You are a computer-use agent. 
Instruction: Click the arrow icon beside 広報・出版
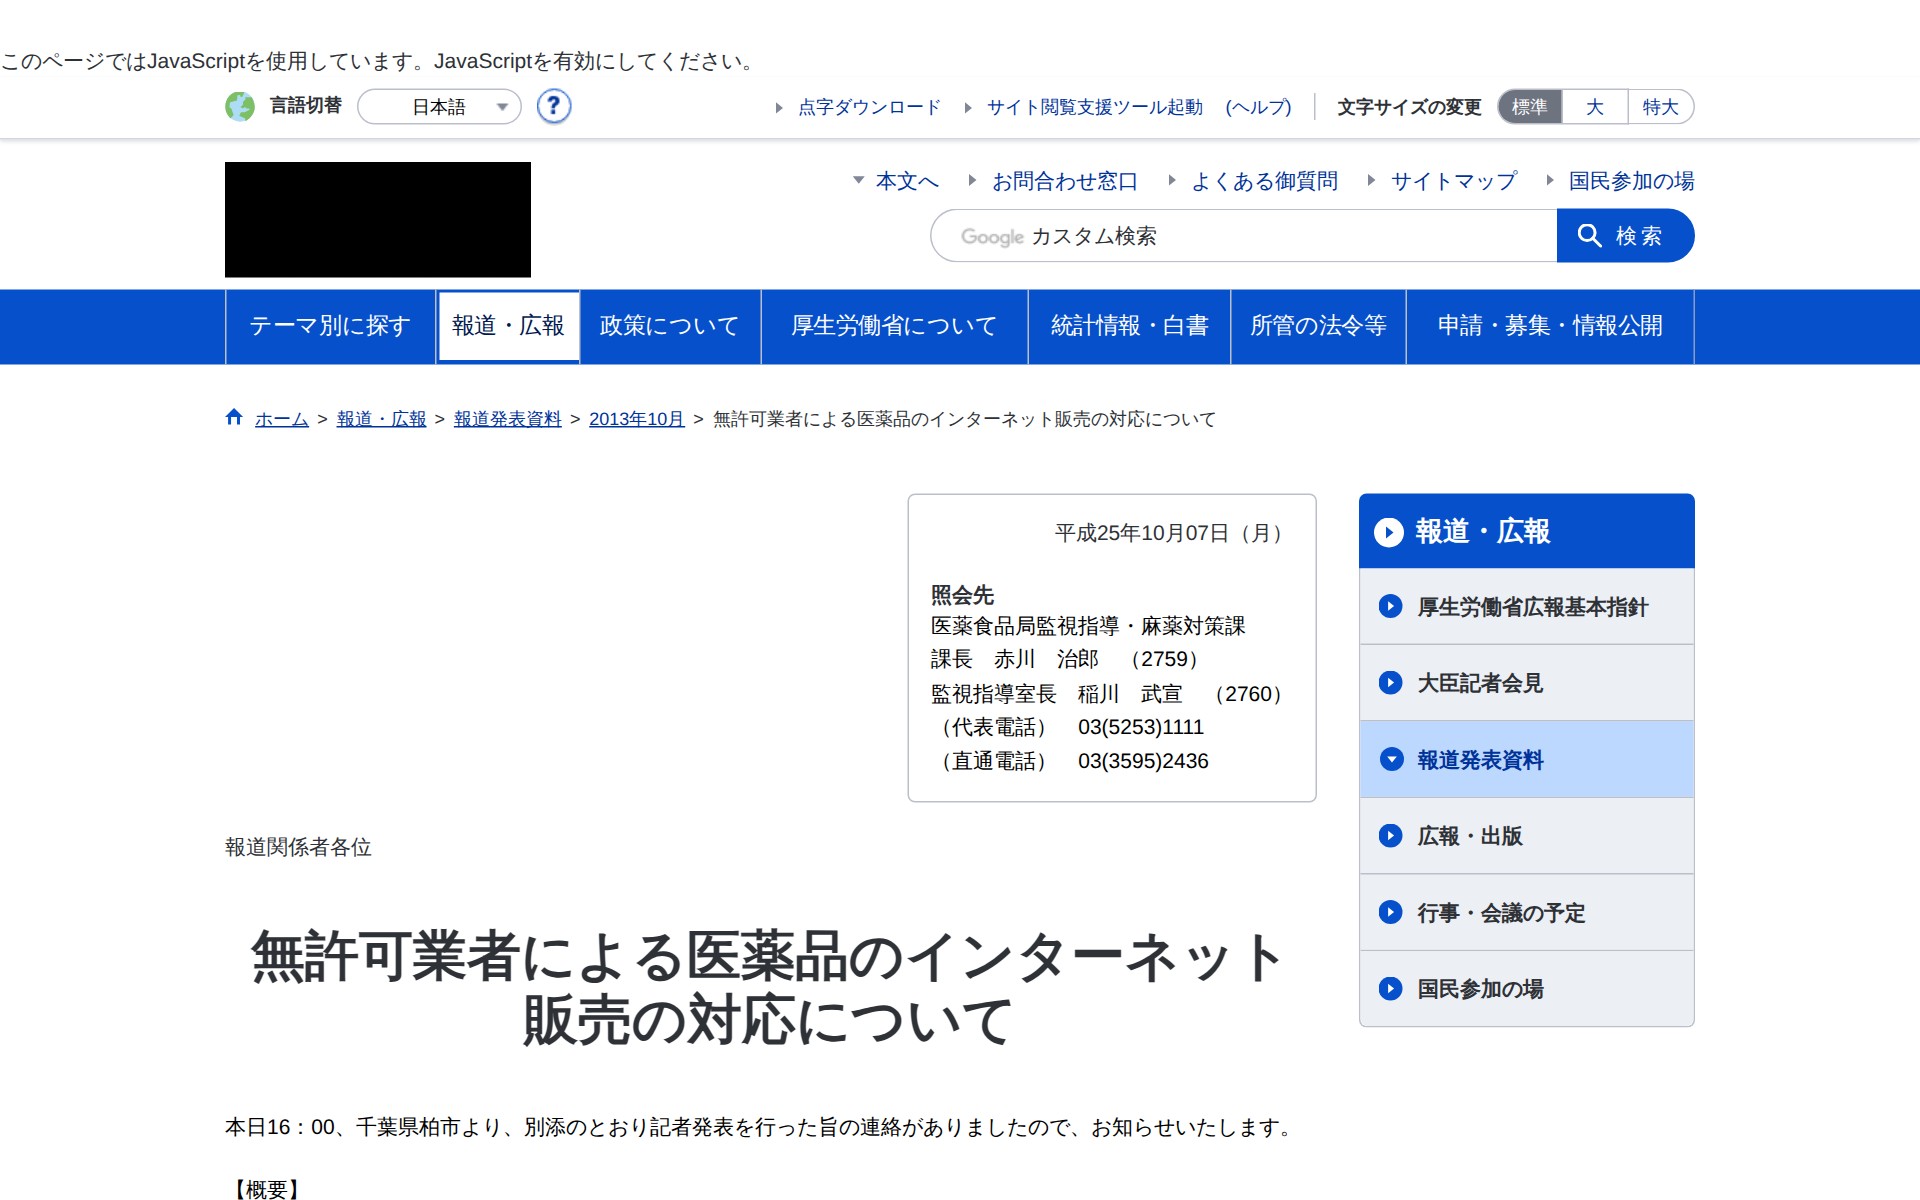[x=1389, y=836]
